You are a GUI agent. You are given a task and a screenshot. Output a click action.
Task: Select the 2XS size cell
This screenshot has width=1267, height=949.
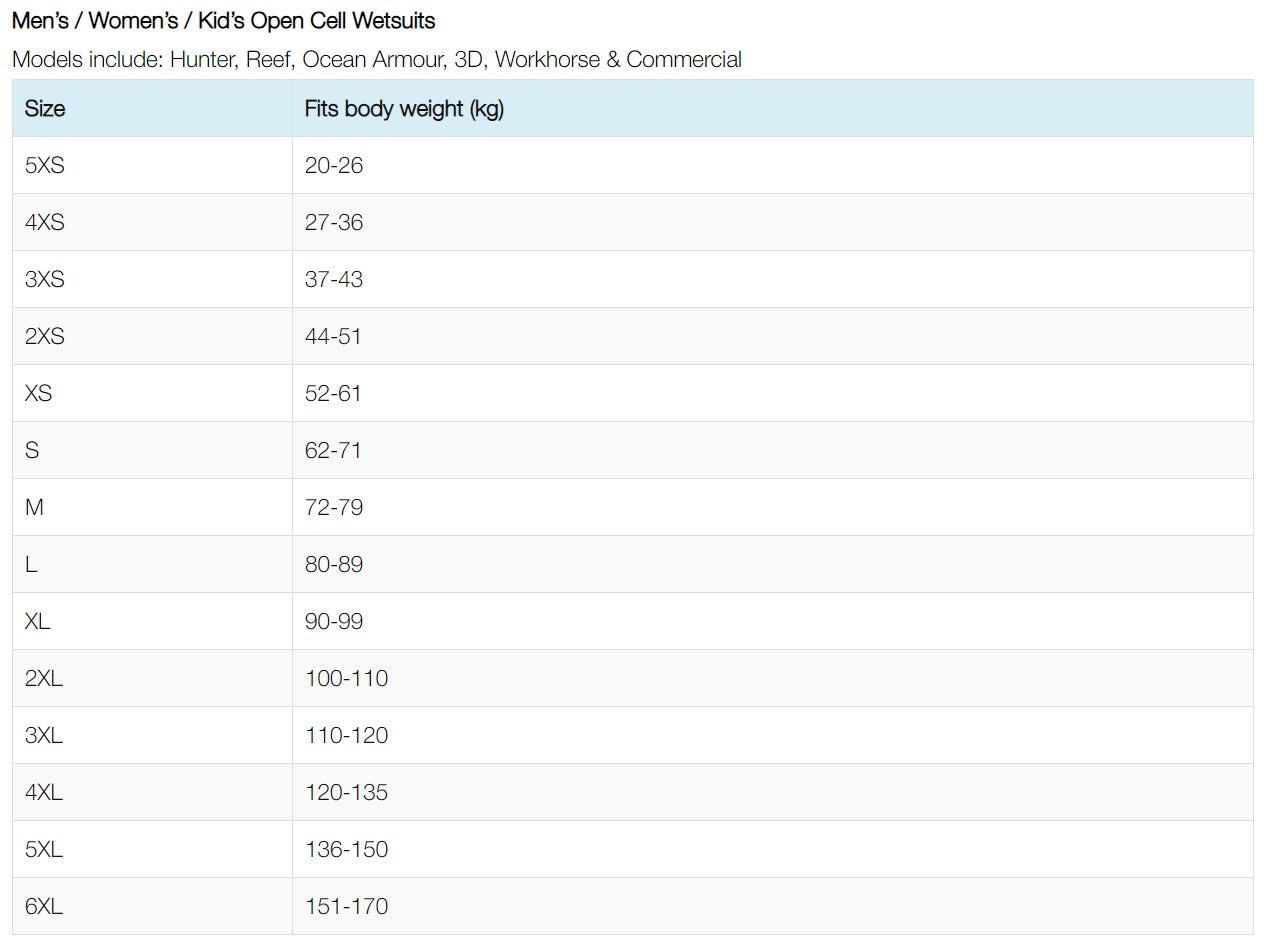45,337
